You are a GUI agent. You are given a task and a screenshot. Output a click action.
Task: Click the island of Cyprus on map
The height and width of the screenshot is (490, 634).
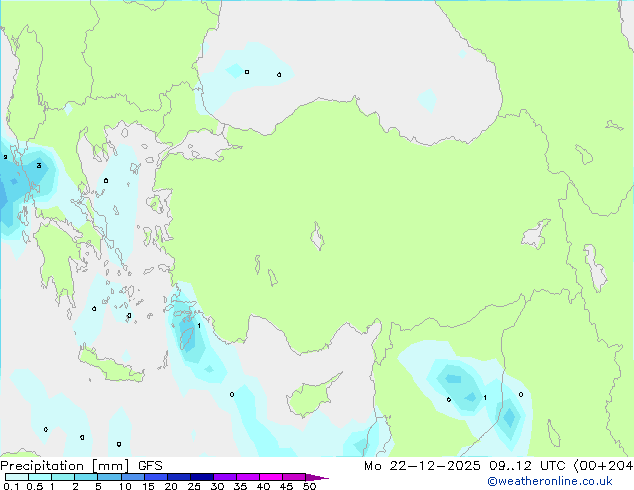point(313,396)
